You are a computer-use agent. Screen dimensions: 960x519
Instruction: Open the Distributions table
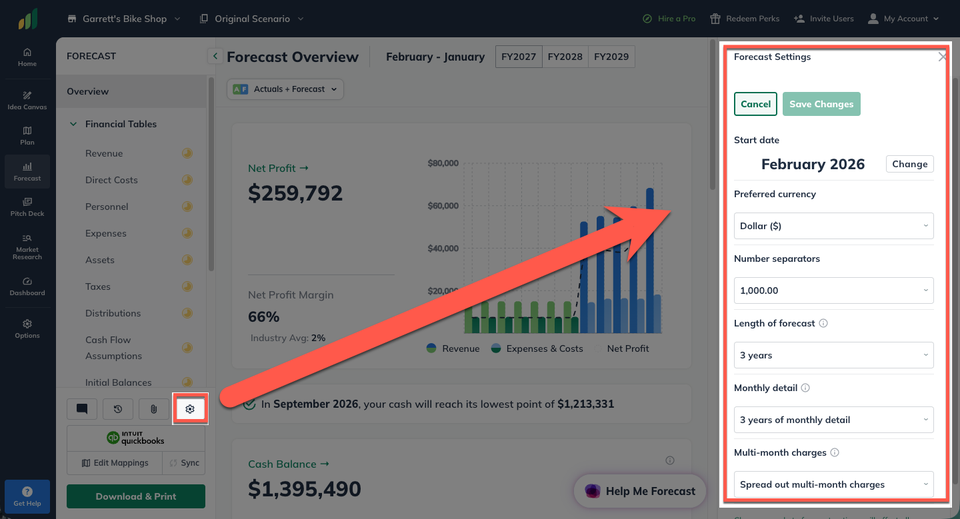coord(113,313)
